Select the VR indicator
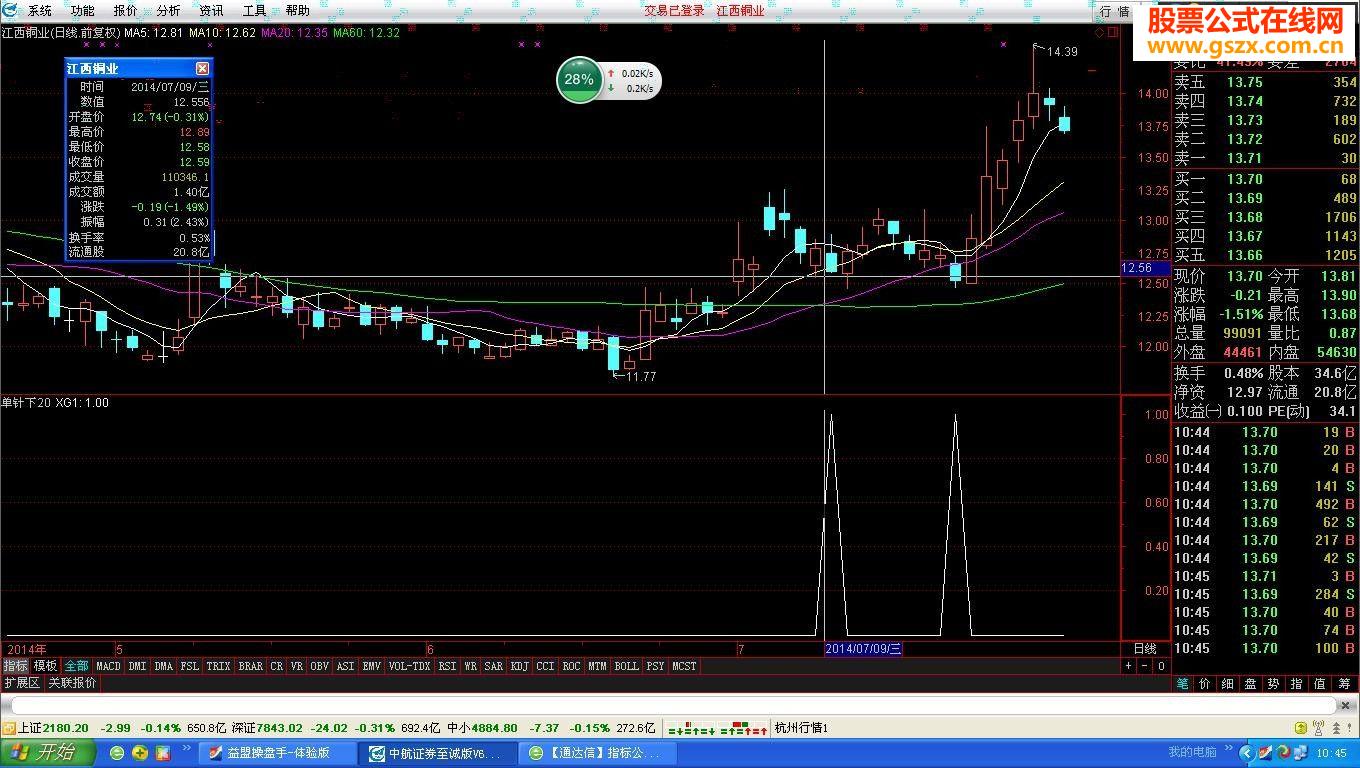The image size is (1360, 768). (297, 665)
